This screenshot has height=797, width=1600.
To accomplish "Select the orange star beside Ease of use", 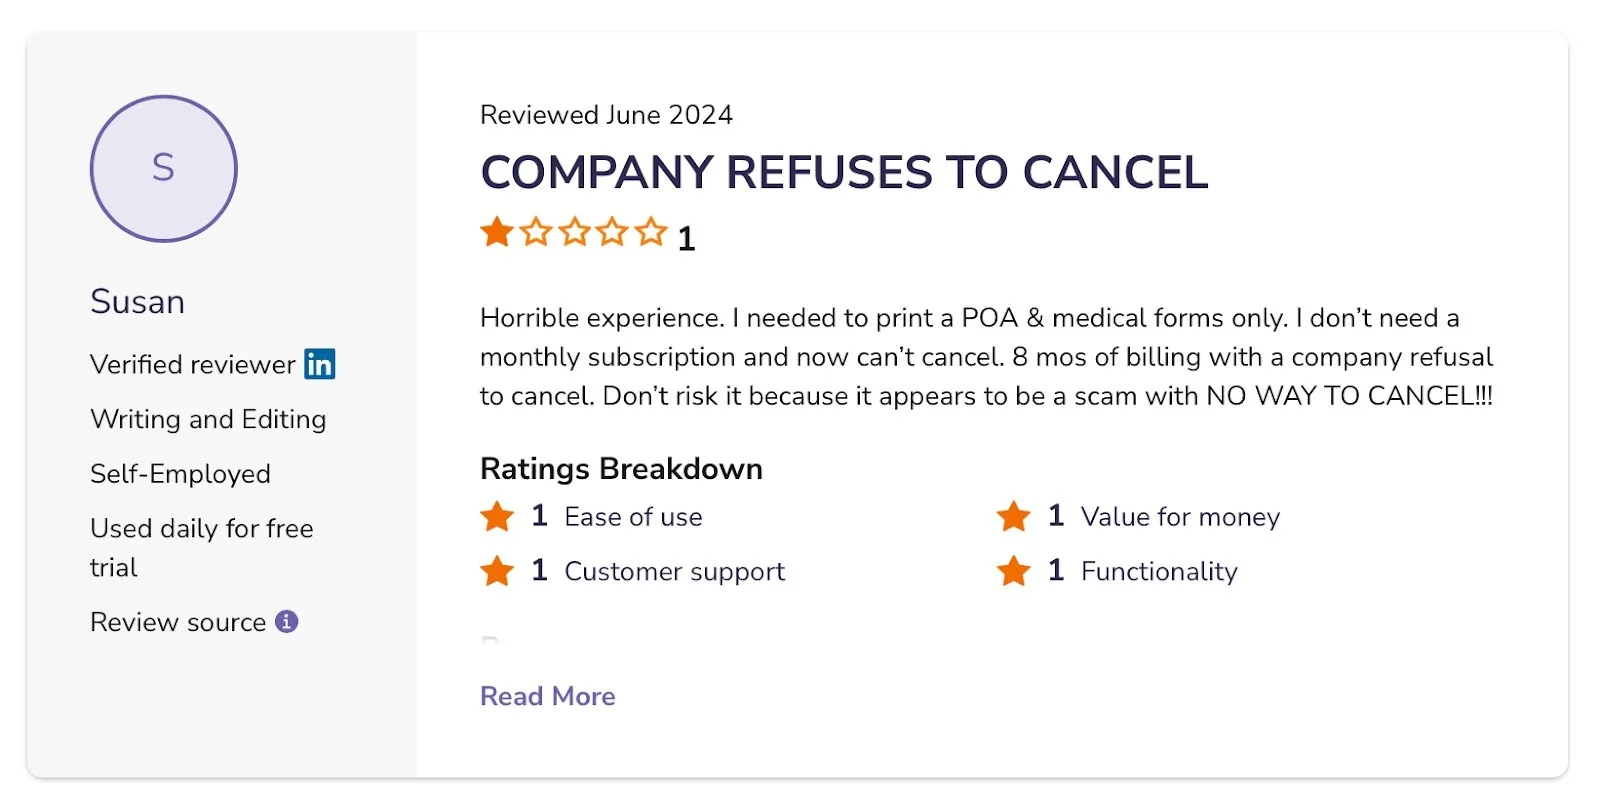I will tap(497, 516).
